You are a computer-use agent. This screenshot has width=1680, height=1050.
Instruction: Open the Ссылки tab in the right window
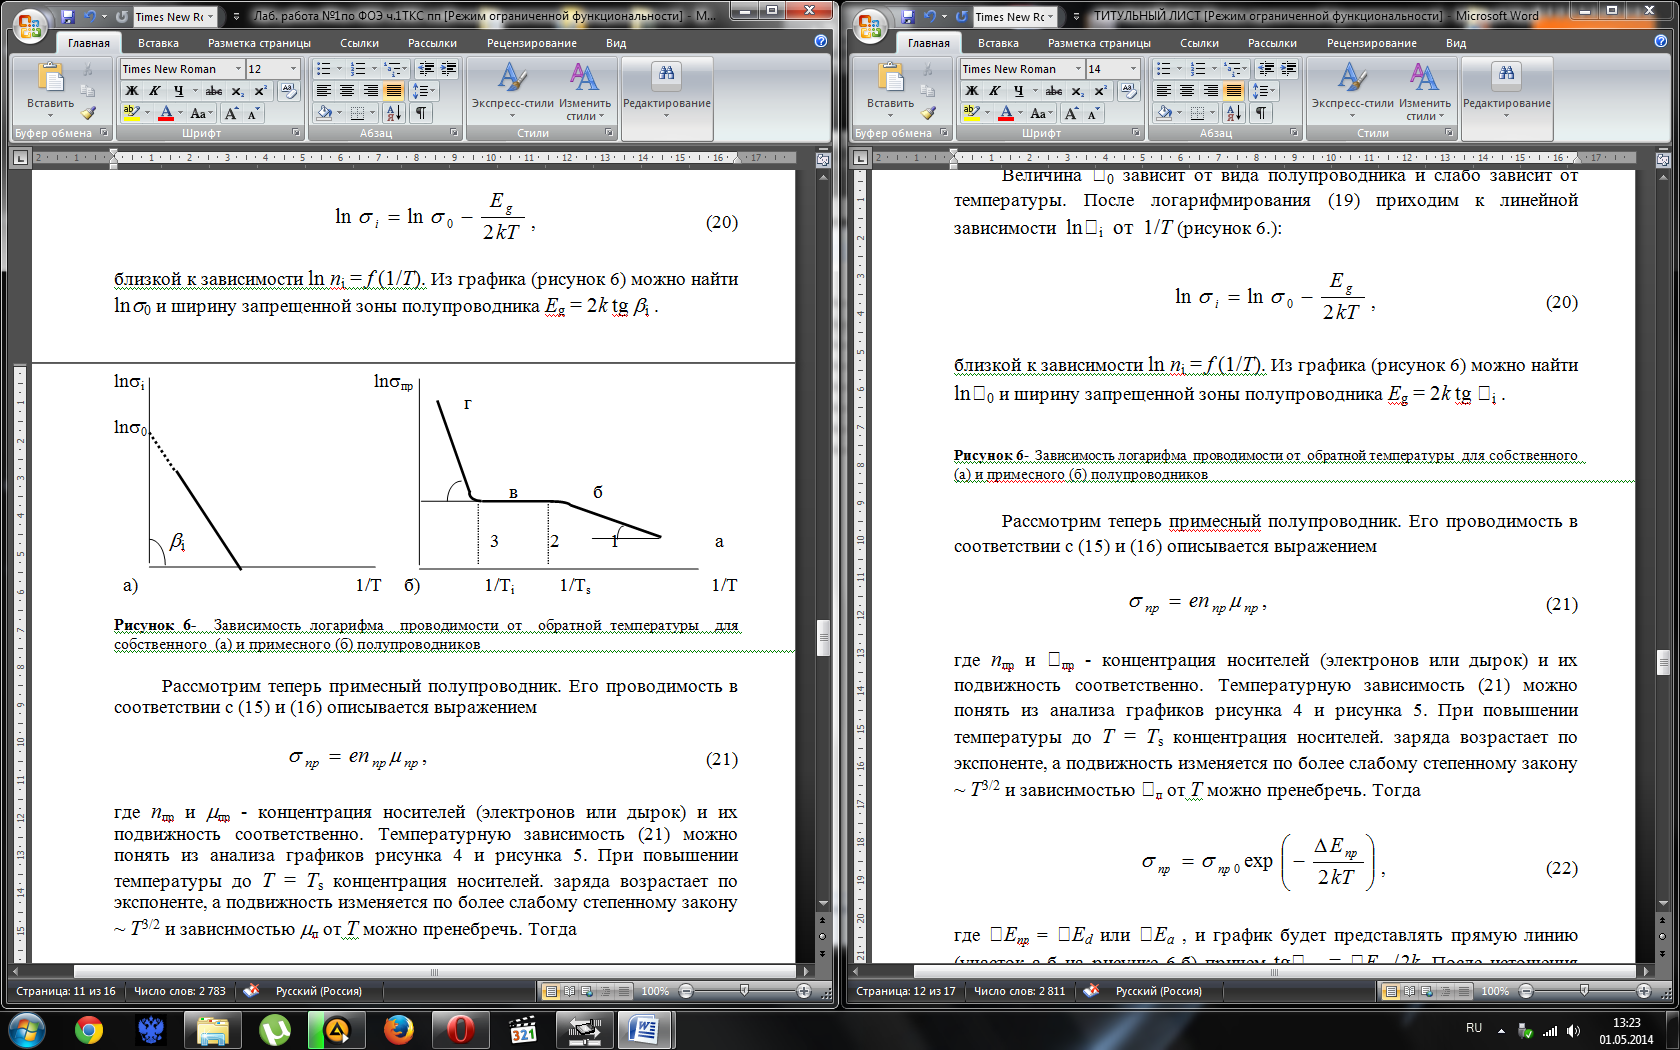click(1199, 43)
